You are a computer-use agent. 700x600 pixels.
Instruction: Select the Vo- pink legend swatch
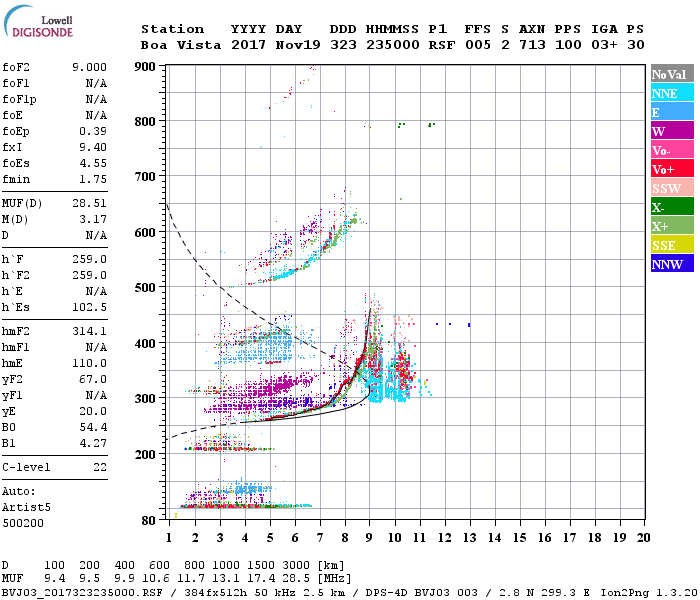coord(672,150)
